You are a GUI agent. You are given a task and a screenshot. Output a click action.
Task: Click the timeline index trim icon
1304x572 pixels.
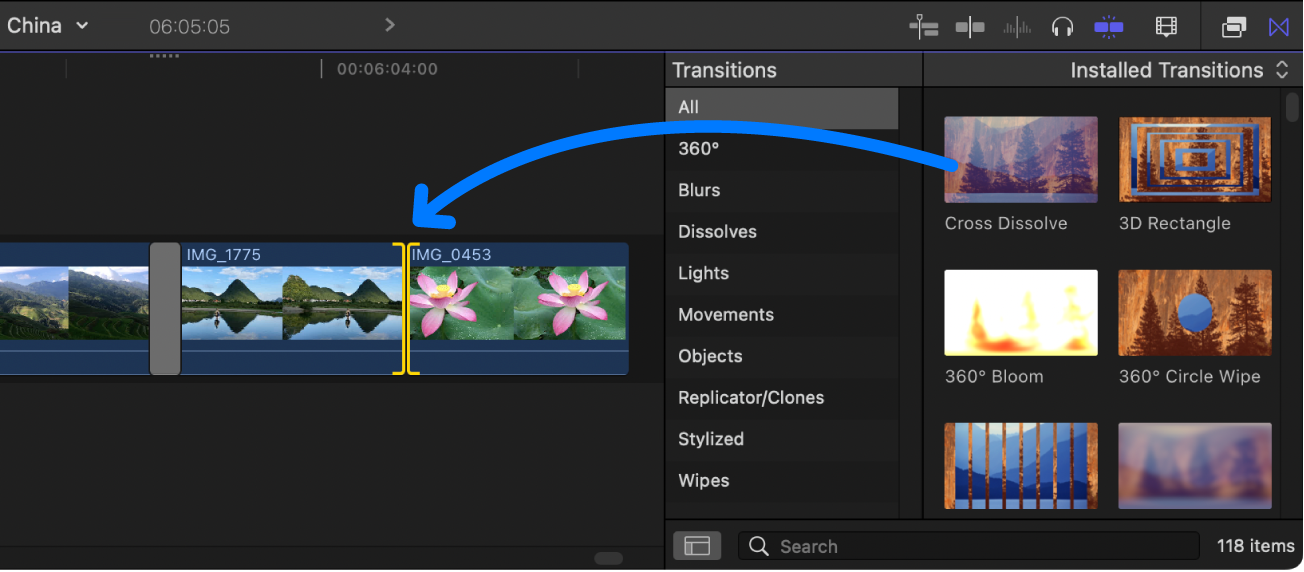tap(924, 27)
